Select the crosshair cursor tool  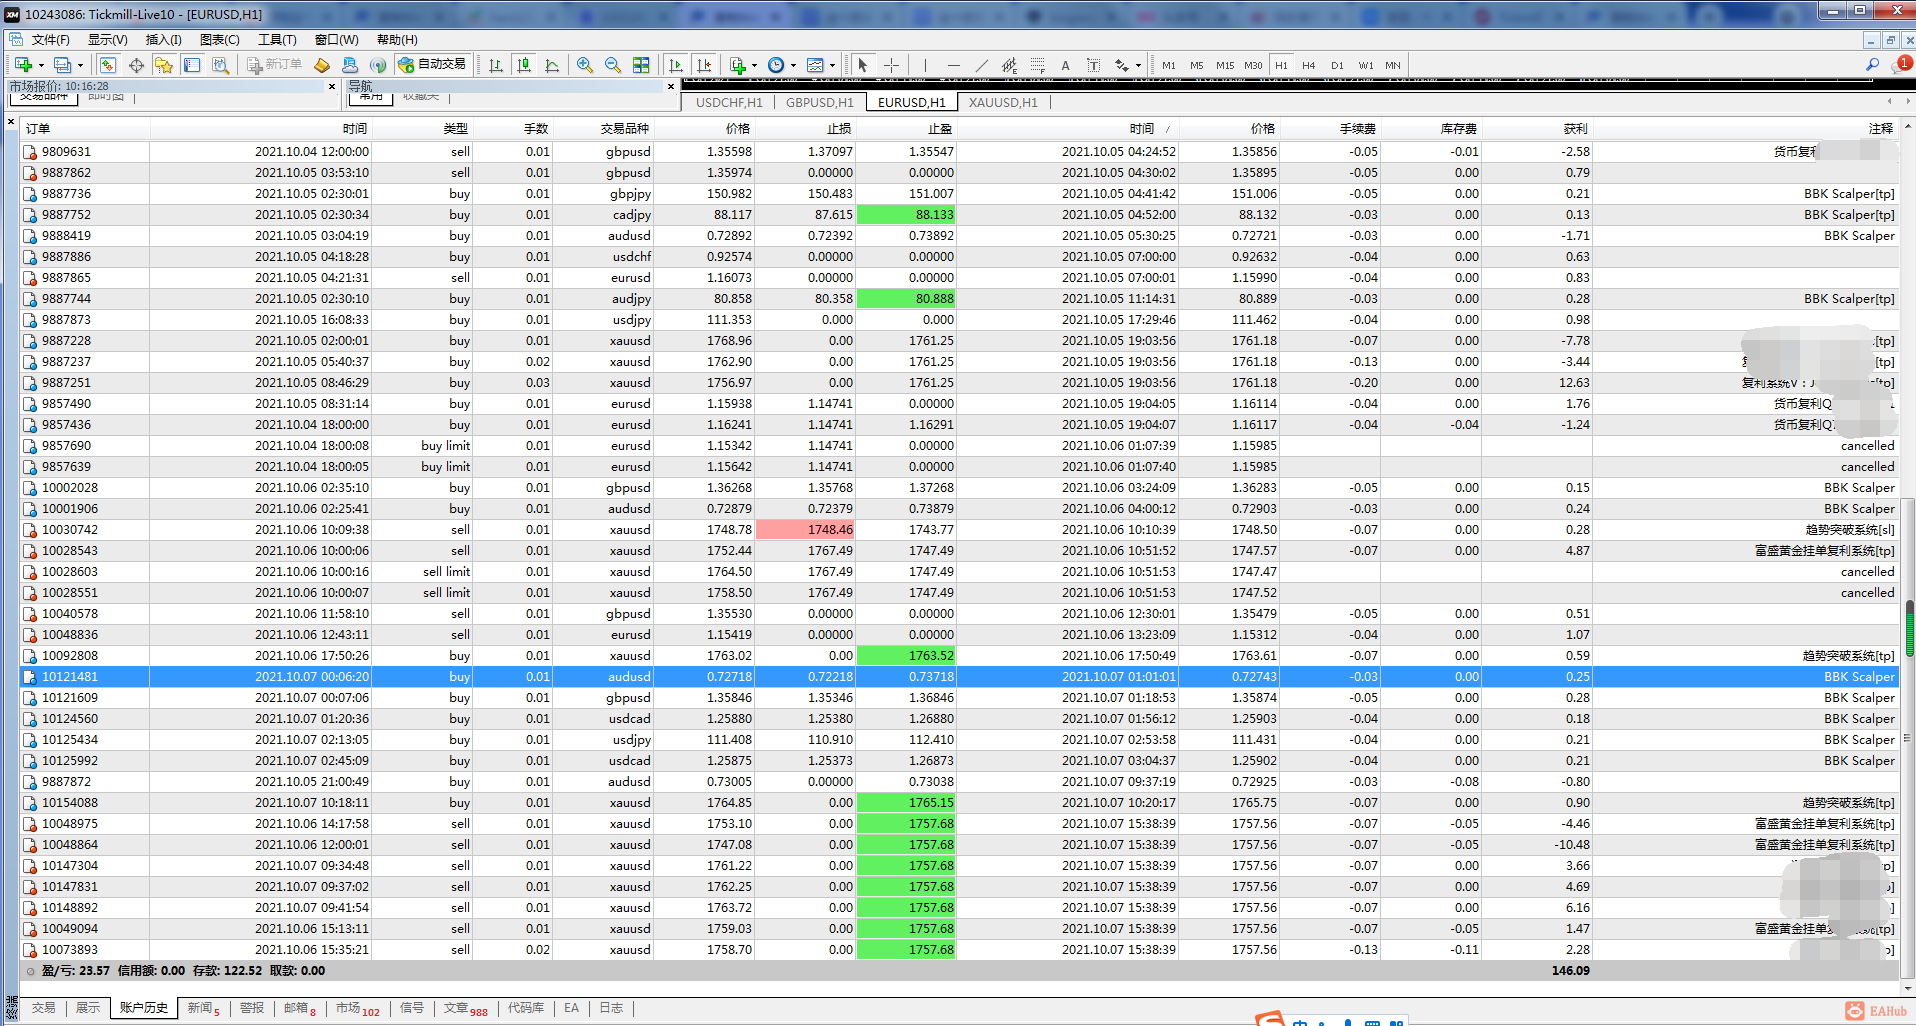click(x=891, y=65)
